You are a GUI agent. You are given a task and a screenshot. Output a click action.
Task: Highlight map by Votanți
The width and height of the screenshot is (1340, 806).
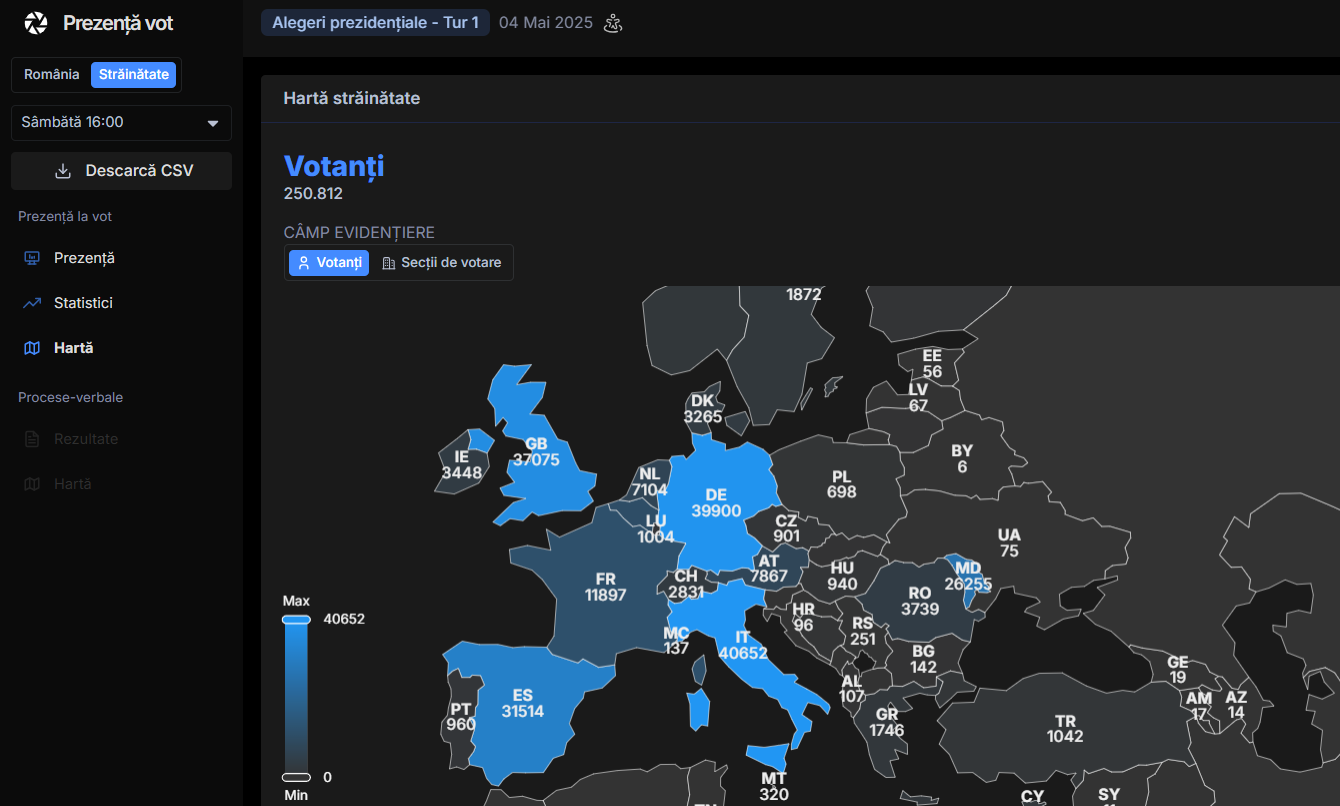(x=329, y=263)
